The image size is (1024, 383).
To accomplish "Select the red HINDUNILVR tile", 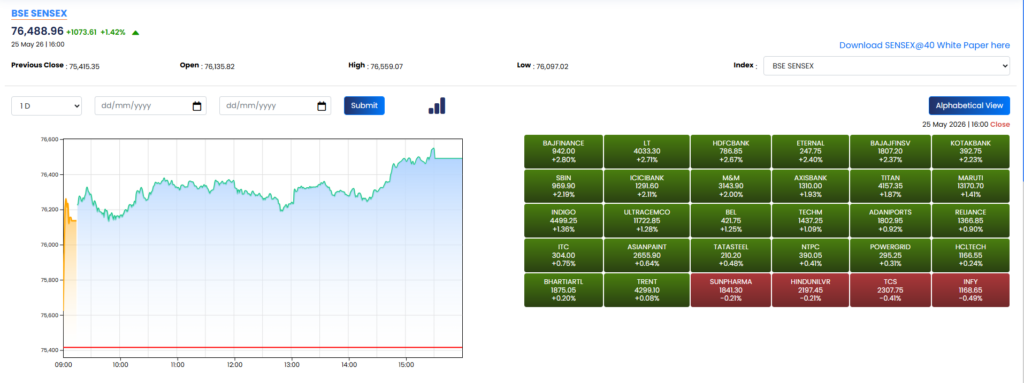I will [x=810, y=290].
